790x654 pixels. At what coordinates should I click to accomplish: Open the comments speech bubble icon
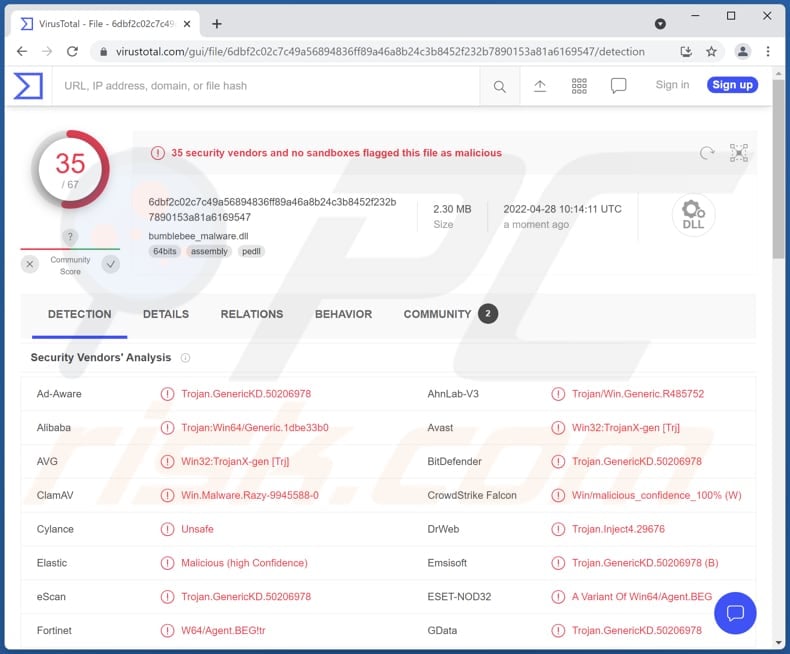[618, 86]
